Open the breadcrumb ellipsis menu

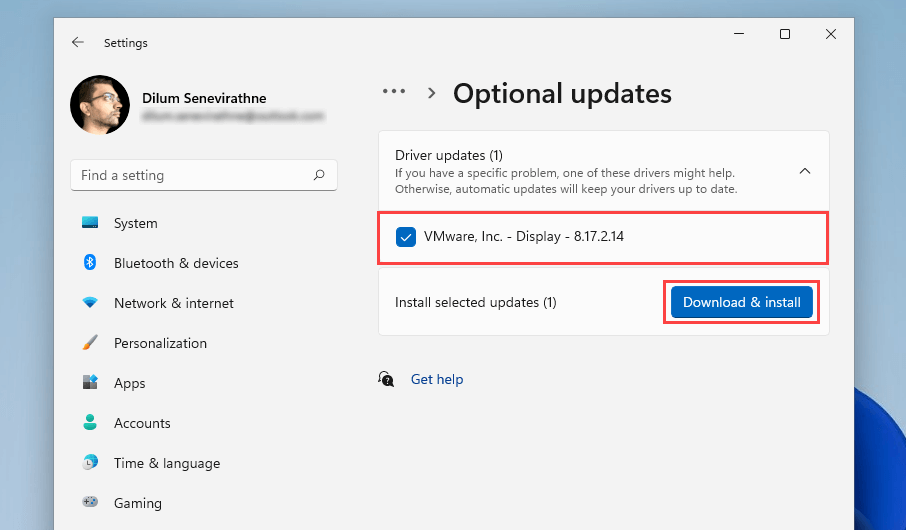(x=394, y=92)
